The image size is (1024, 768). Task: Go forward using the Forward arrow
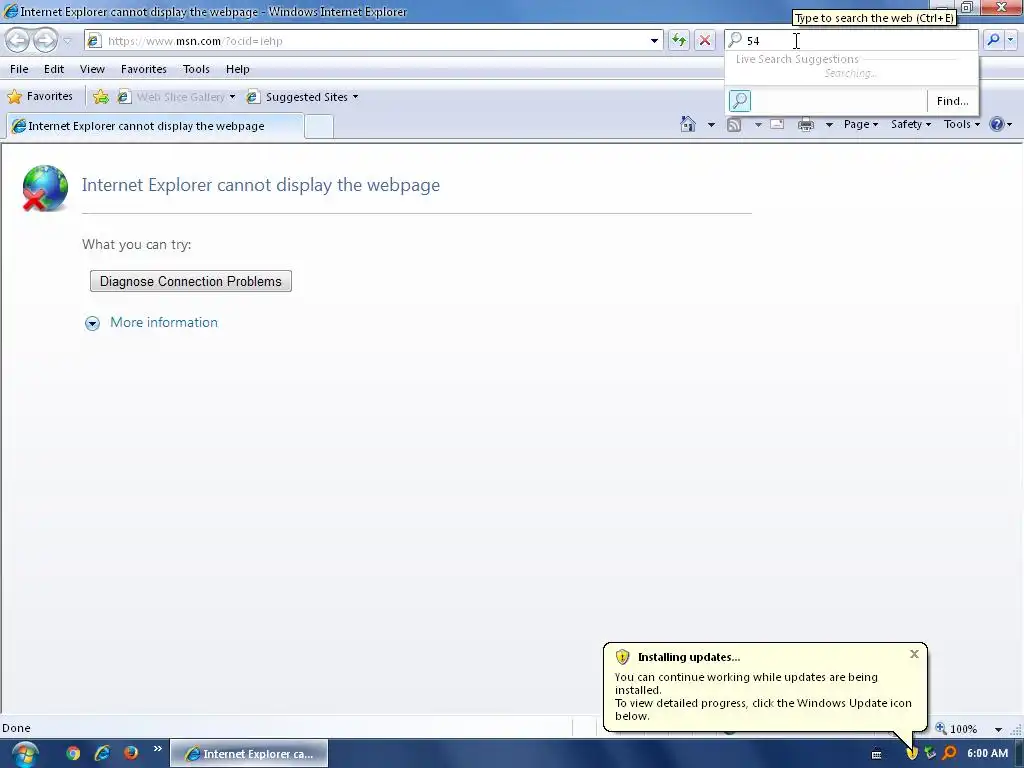click(x=45, y=40)
